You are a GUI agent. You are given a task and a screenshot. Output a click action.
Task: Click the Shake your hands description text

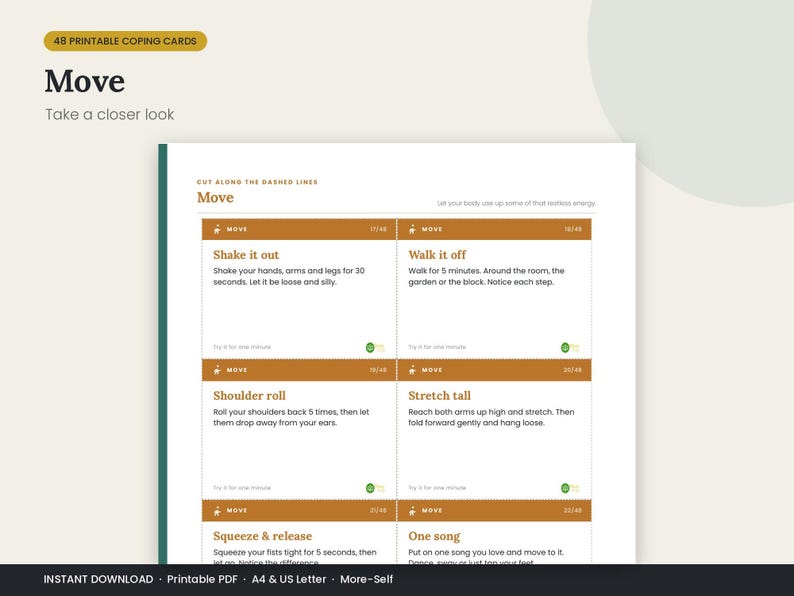[289, 276]
